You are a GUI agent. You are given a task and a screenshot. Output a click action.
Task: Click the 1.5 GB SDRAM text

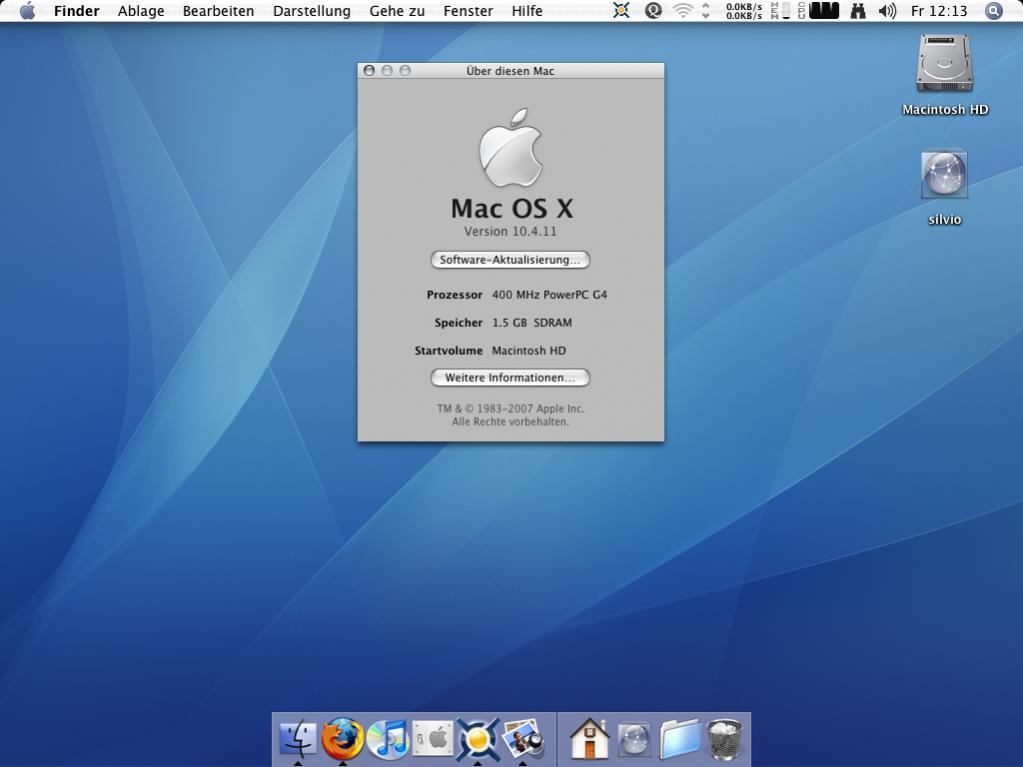click(x=532, y=323)
